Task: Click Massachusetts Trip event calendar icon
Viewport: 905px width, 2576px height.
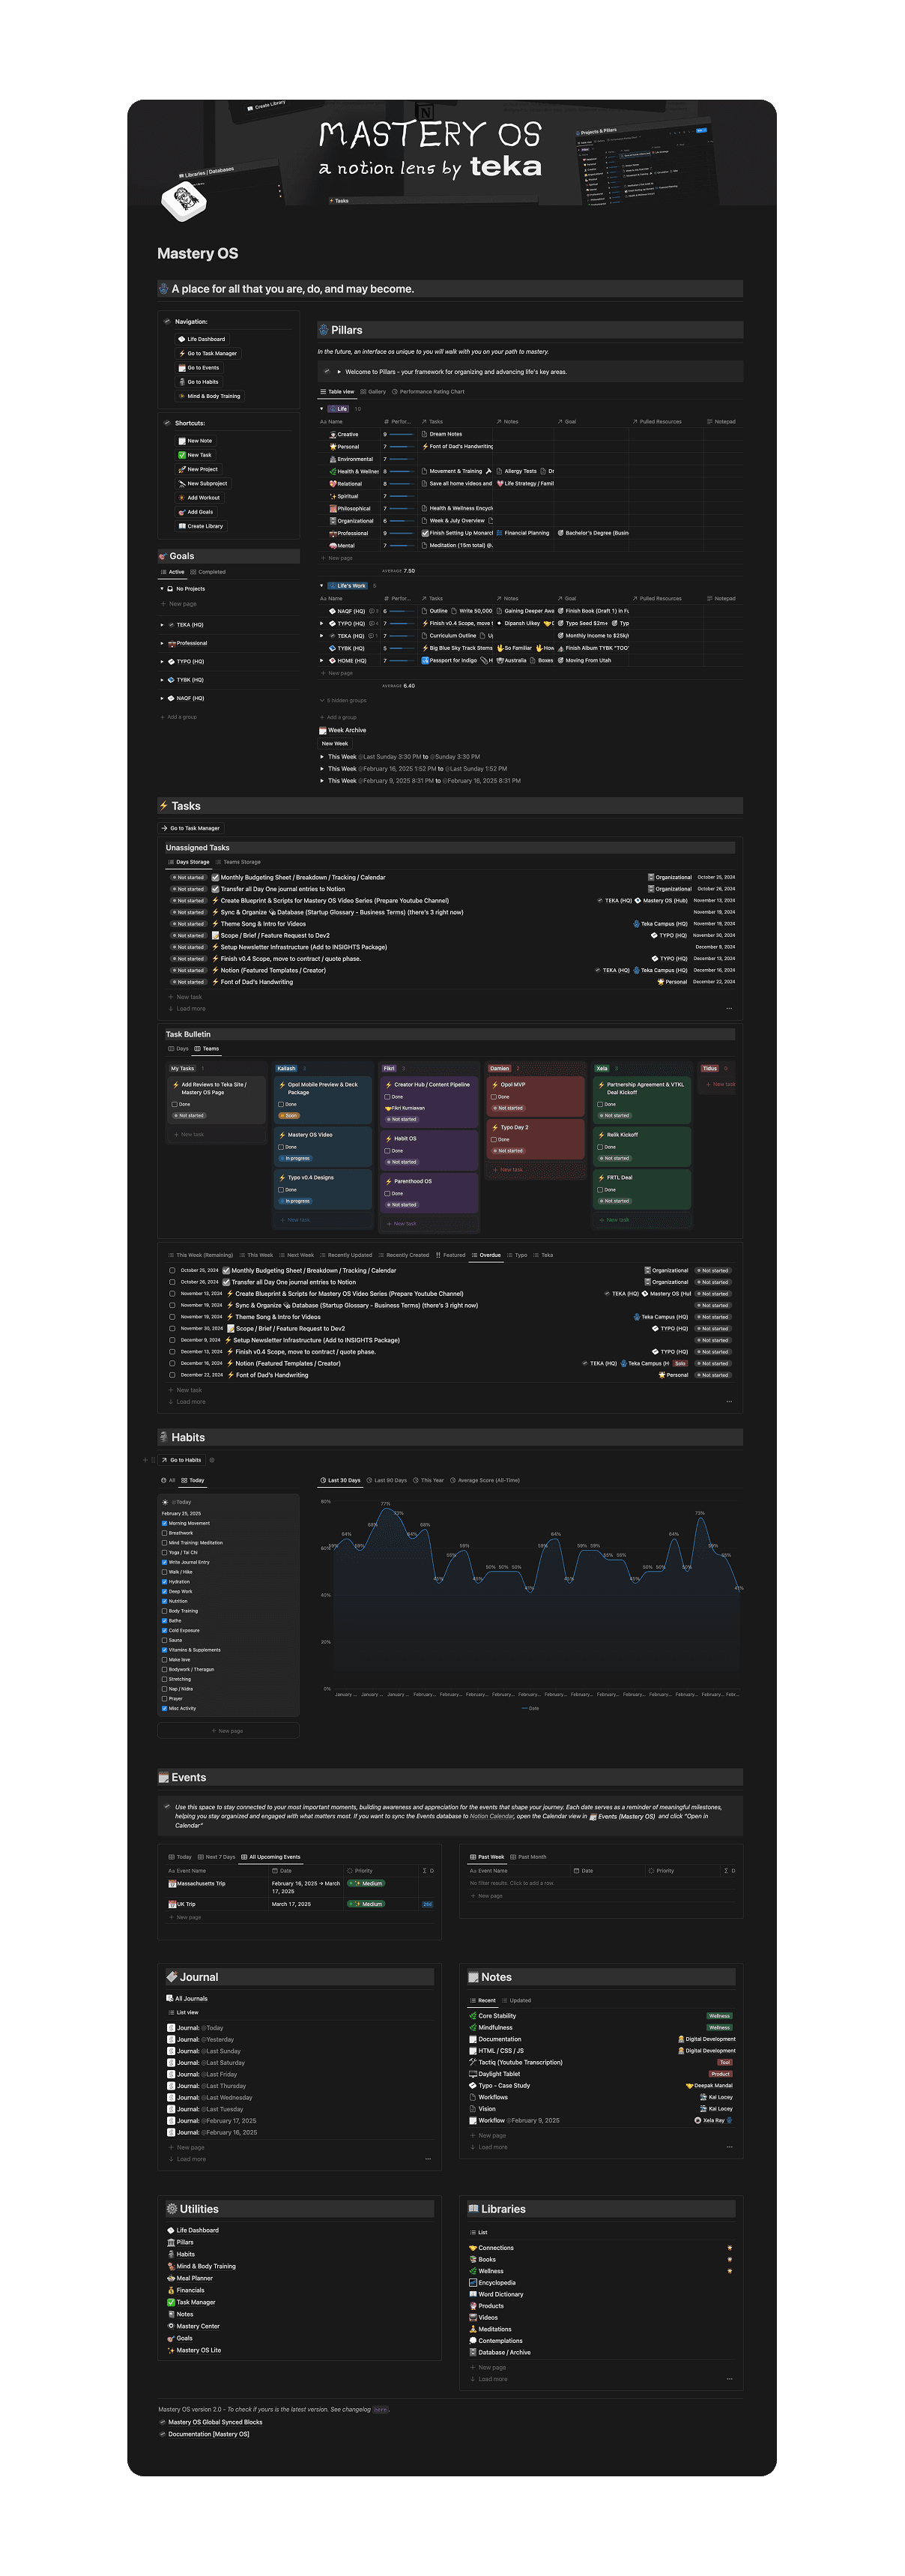Action: 172,1883
